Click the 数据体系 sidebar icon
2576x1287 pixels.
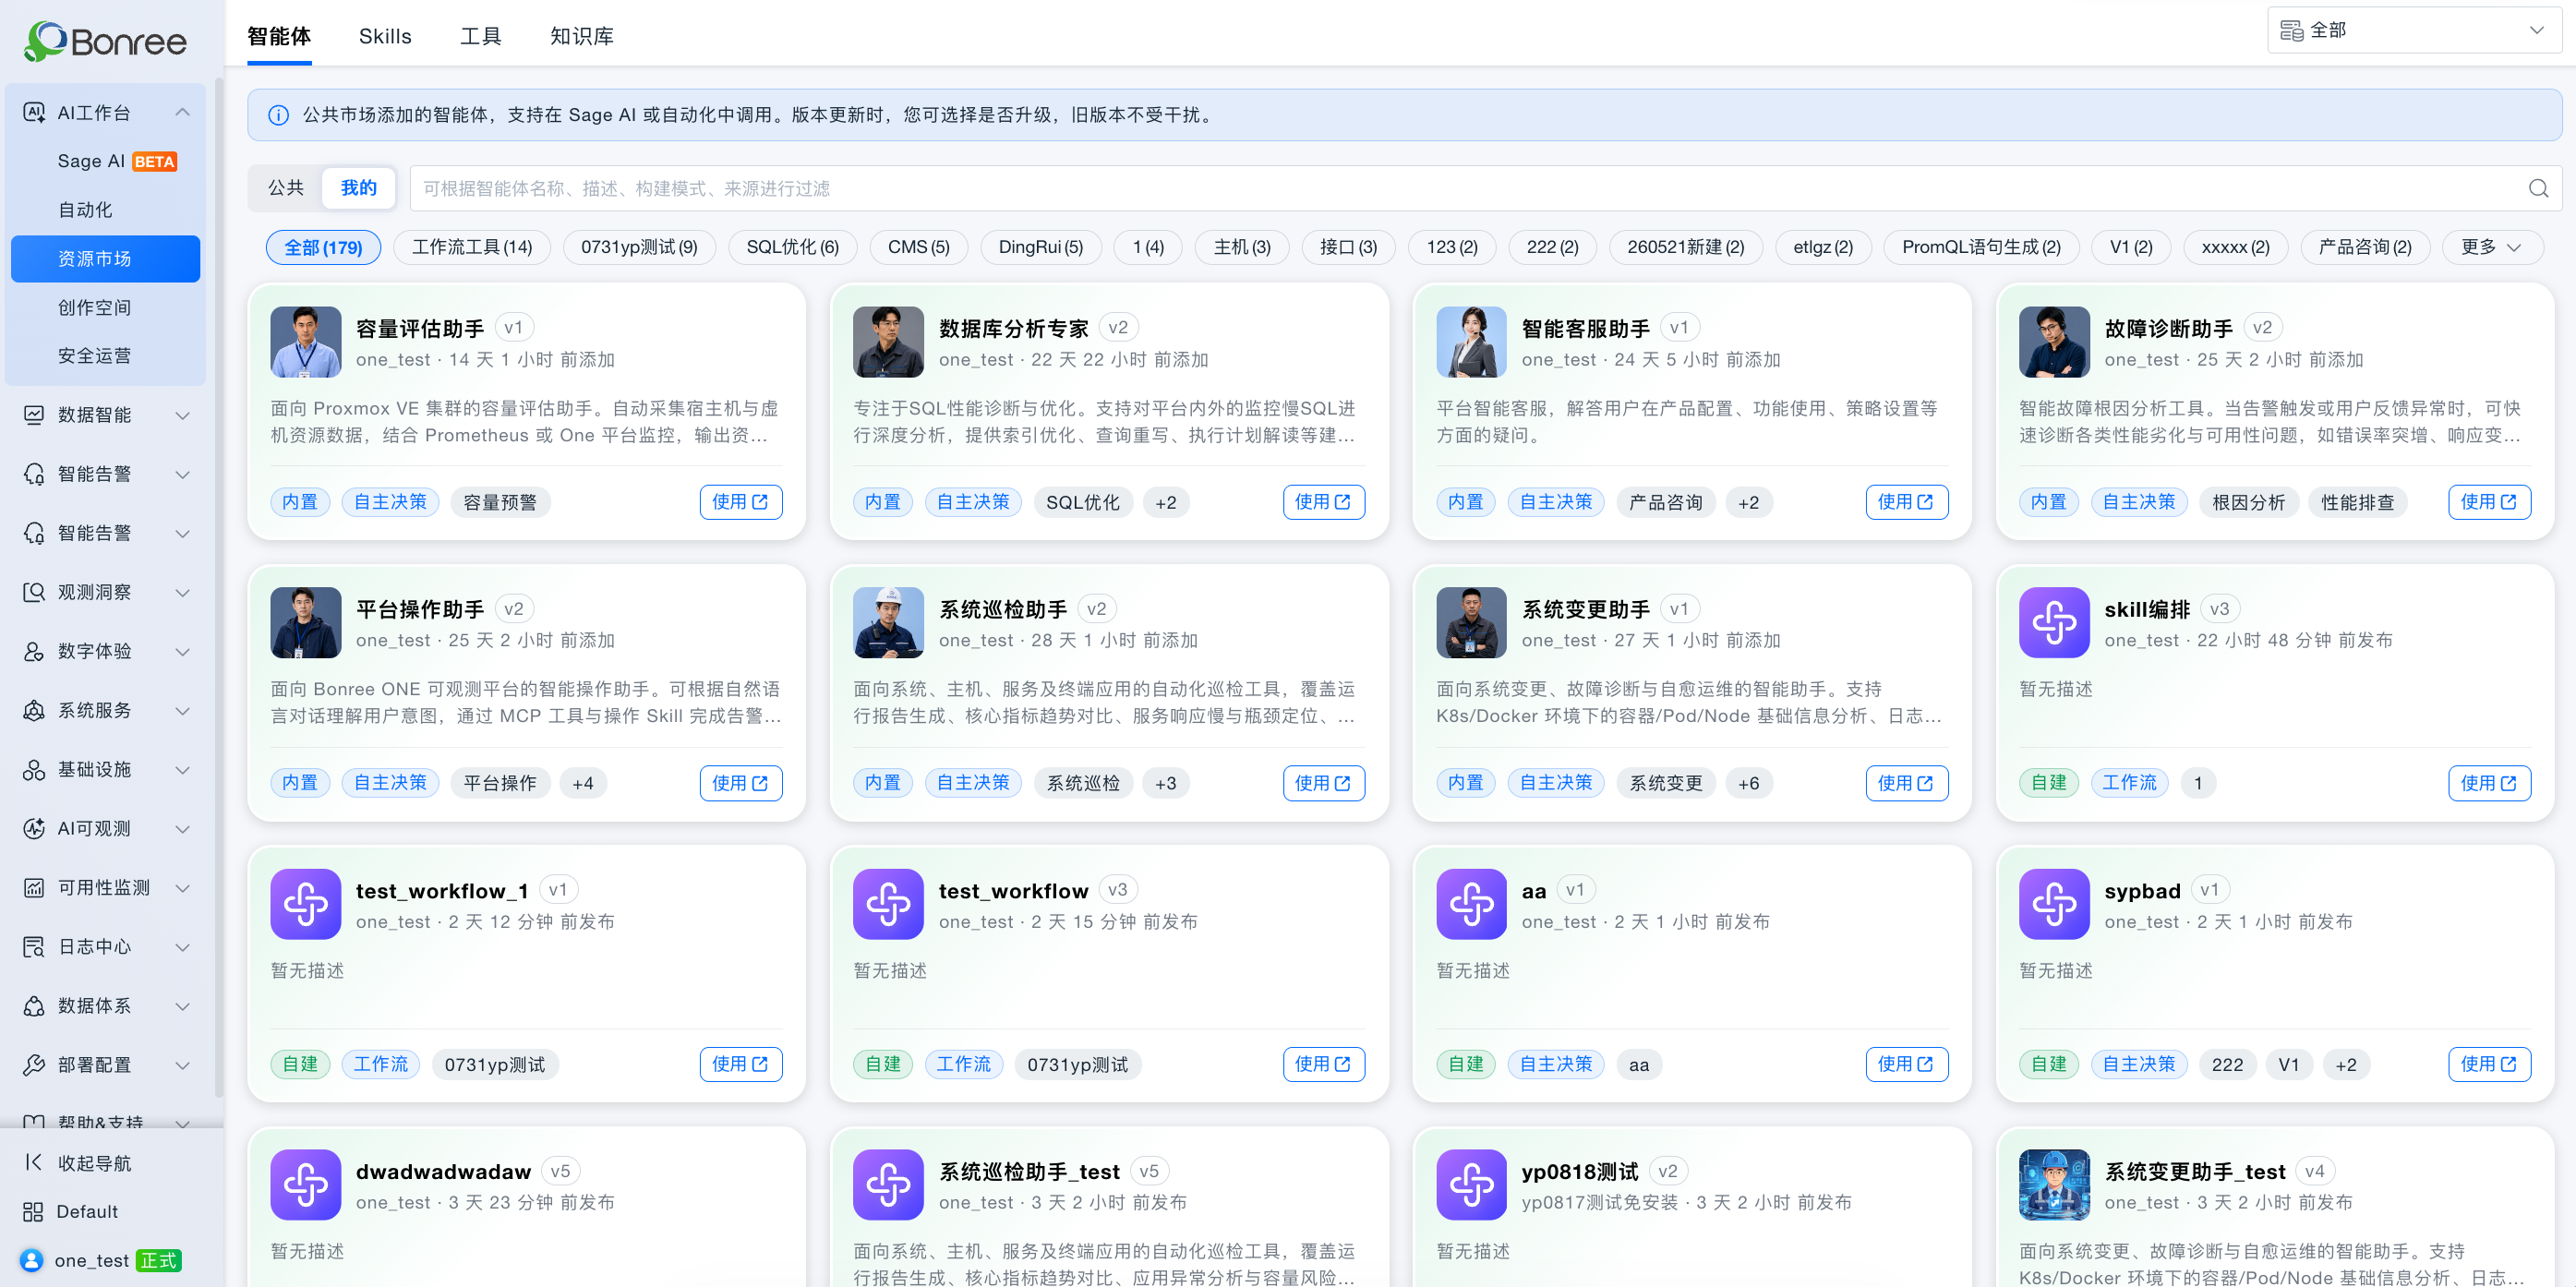[x=34, y=1005]
